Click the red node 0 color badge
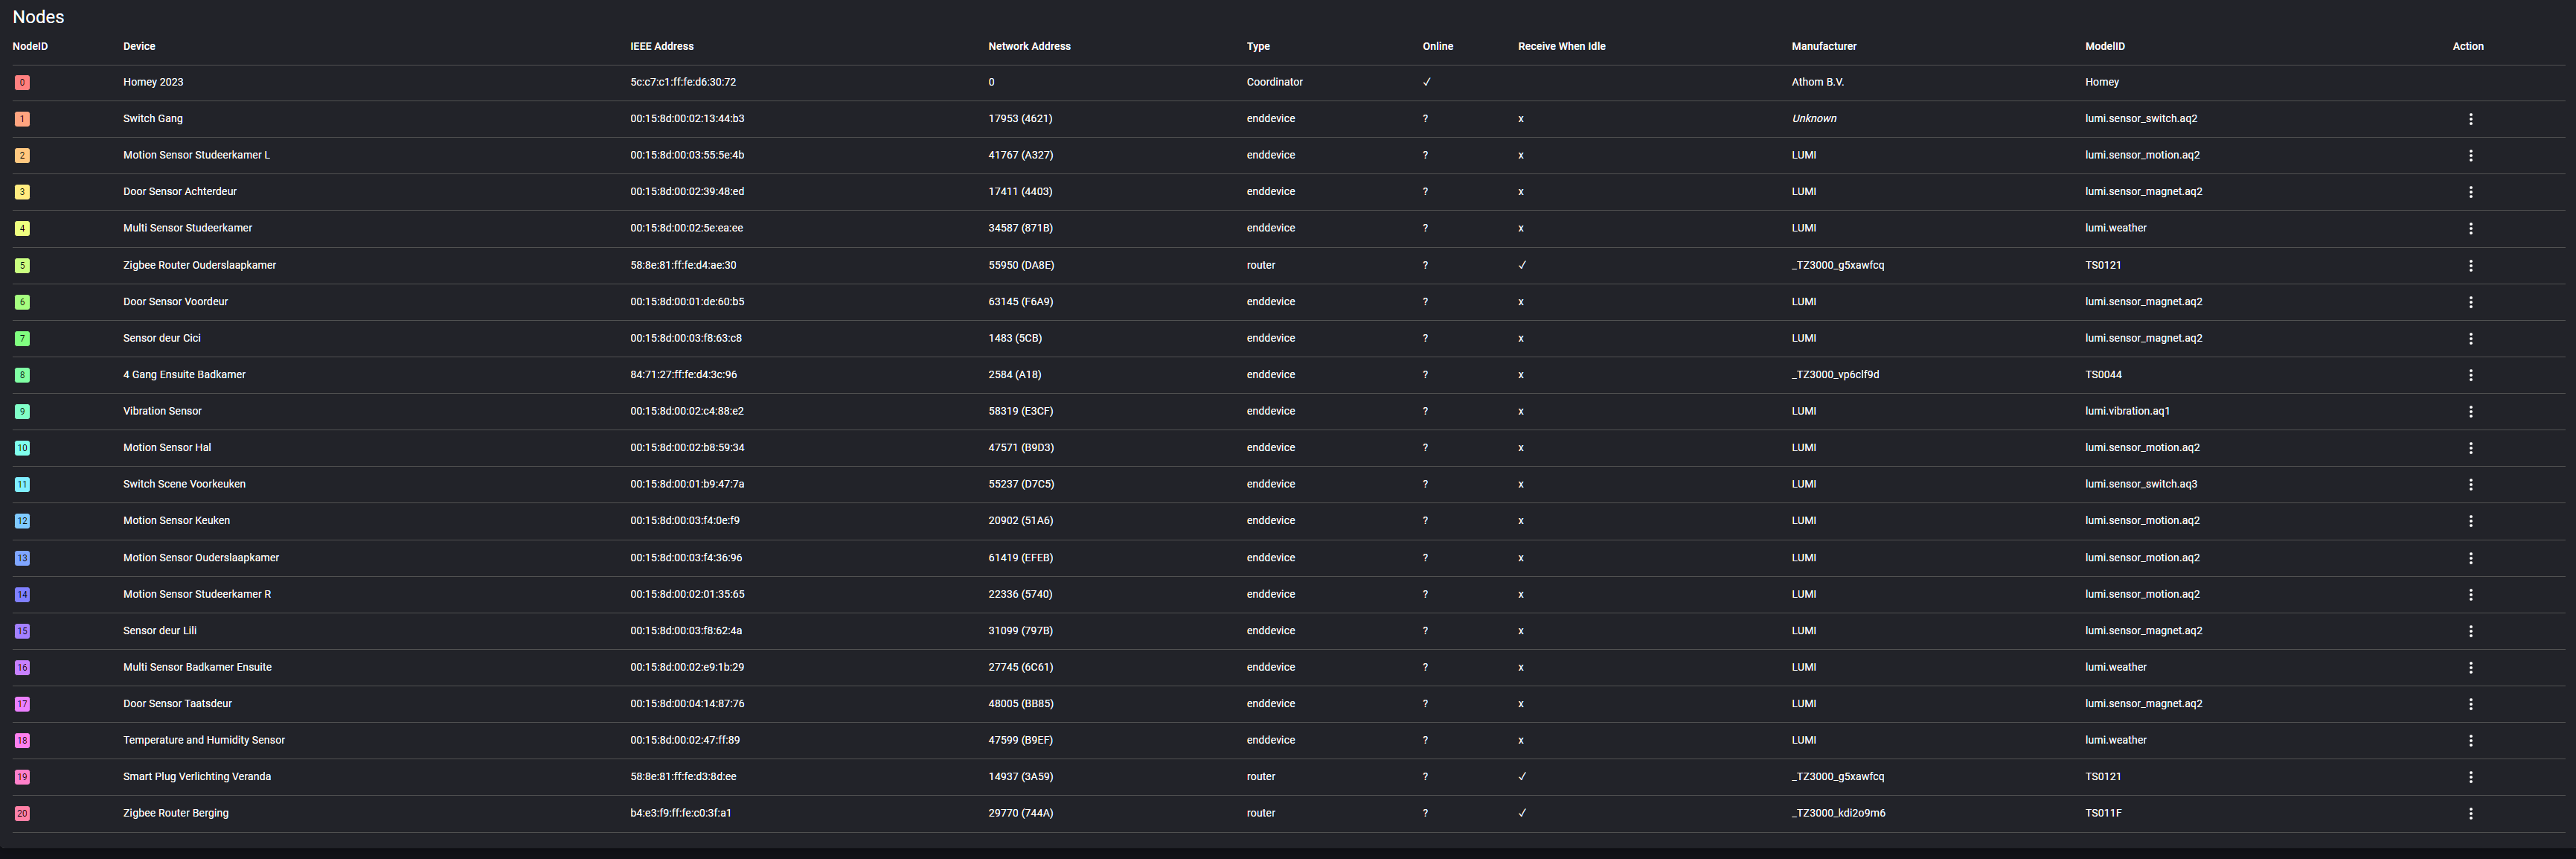 (22, 83)
